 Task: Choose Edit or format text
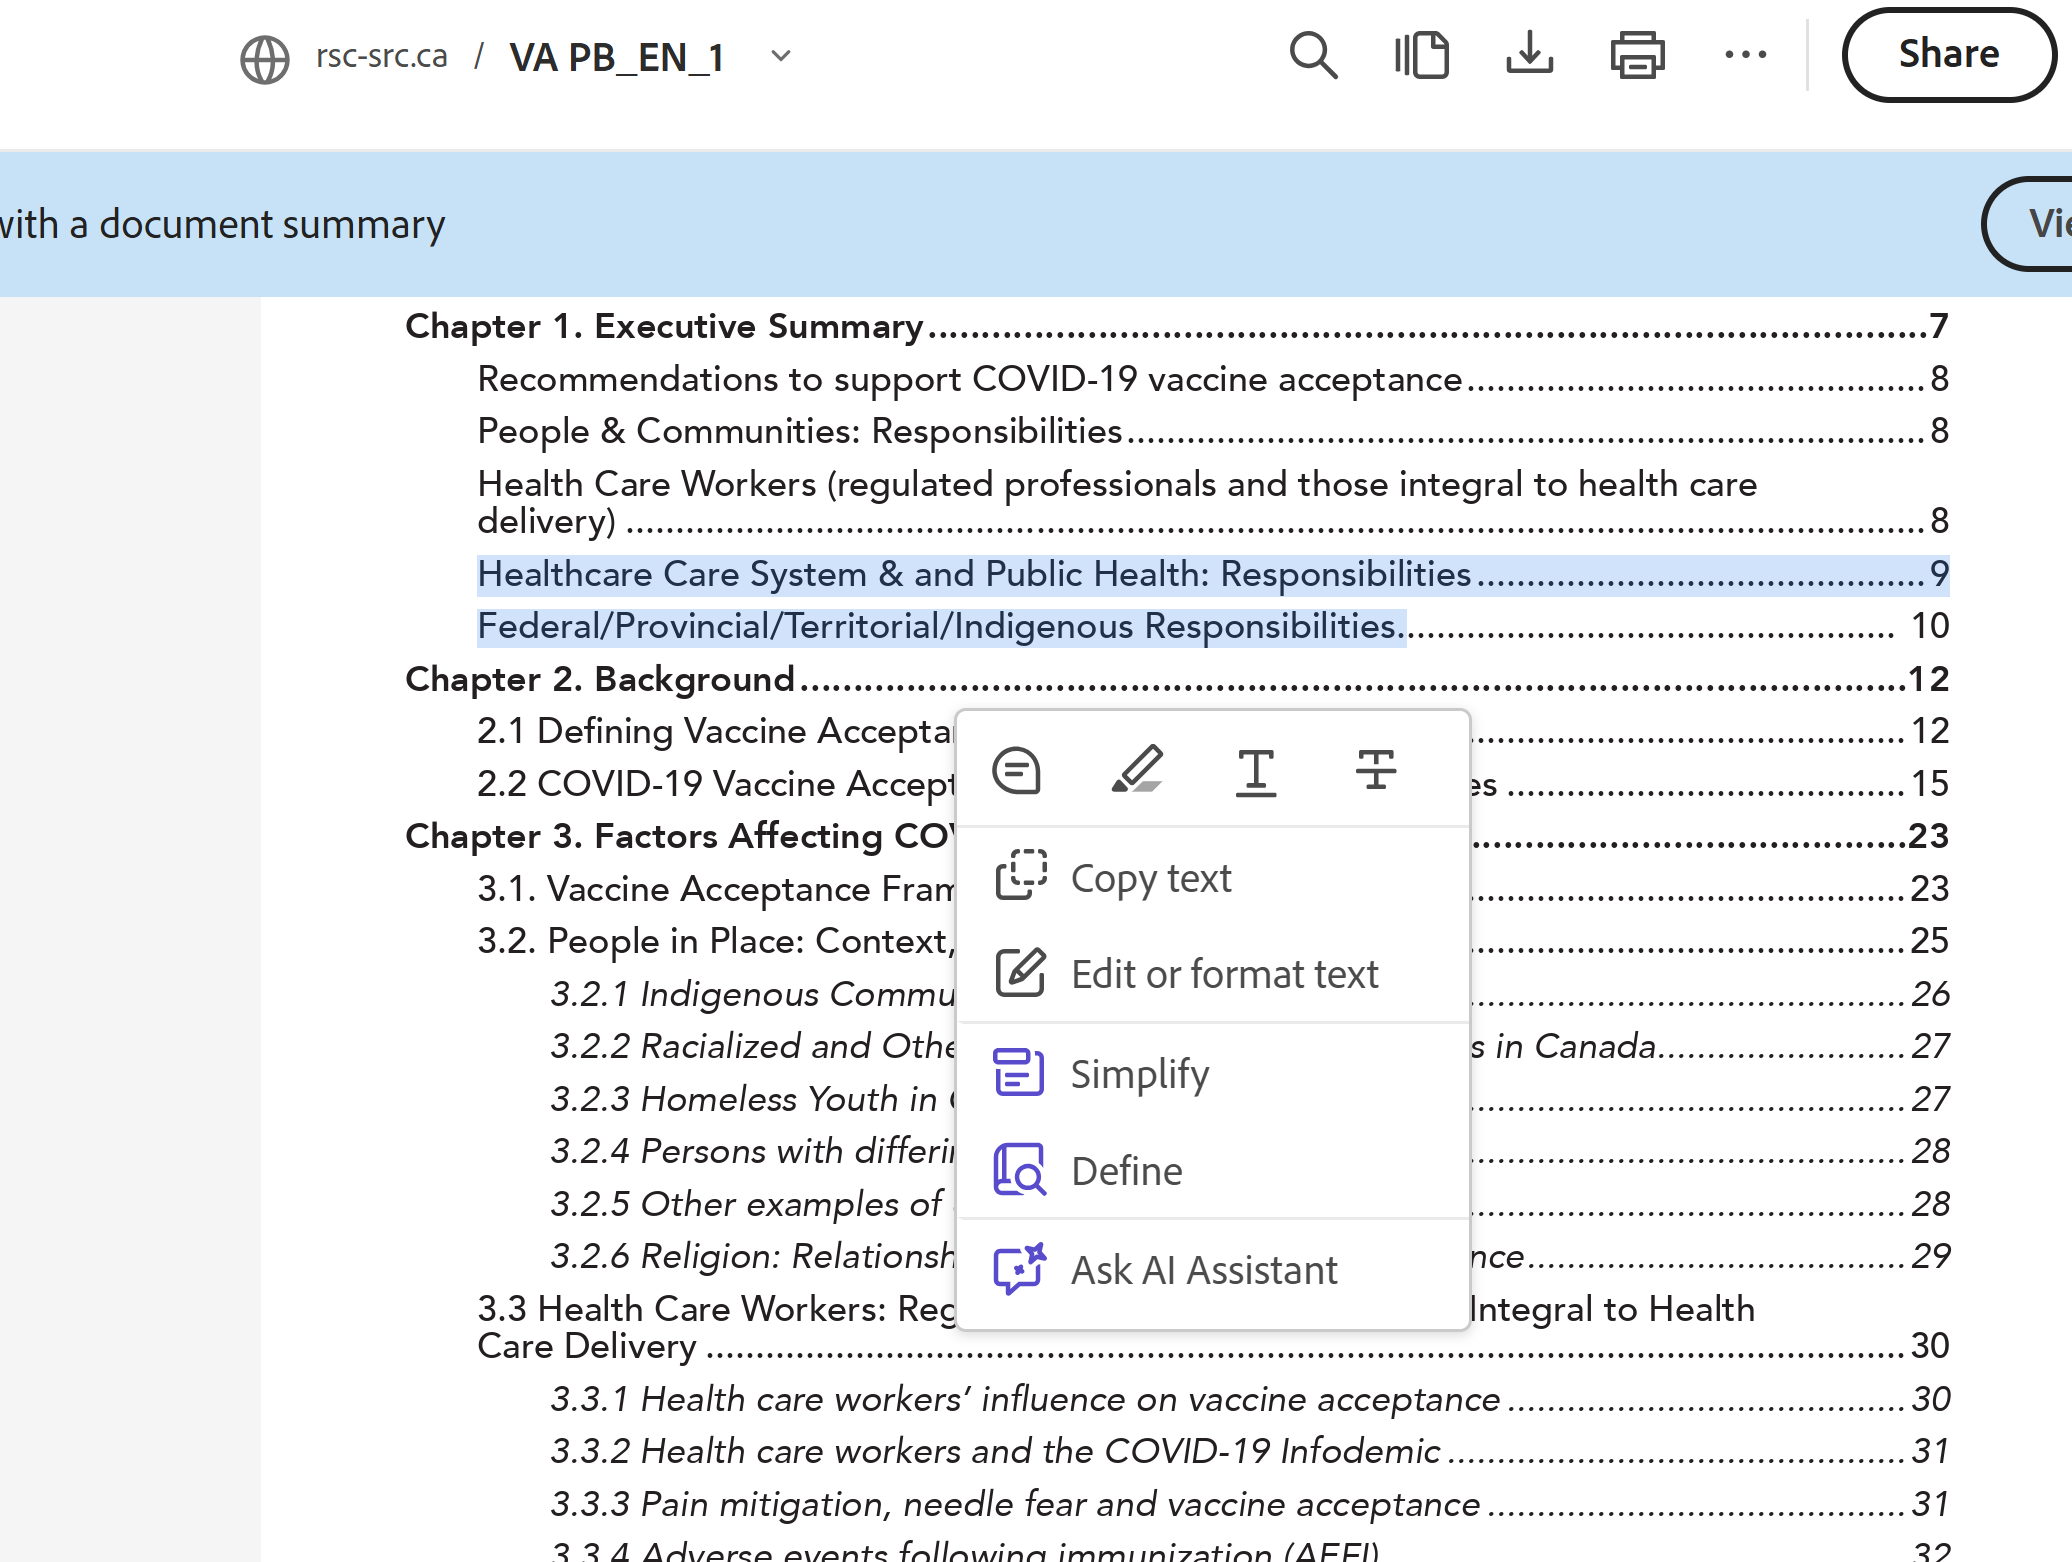click(1212, 974)
